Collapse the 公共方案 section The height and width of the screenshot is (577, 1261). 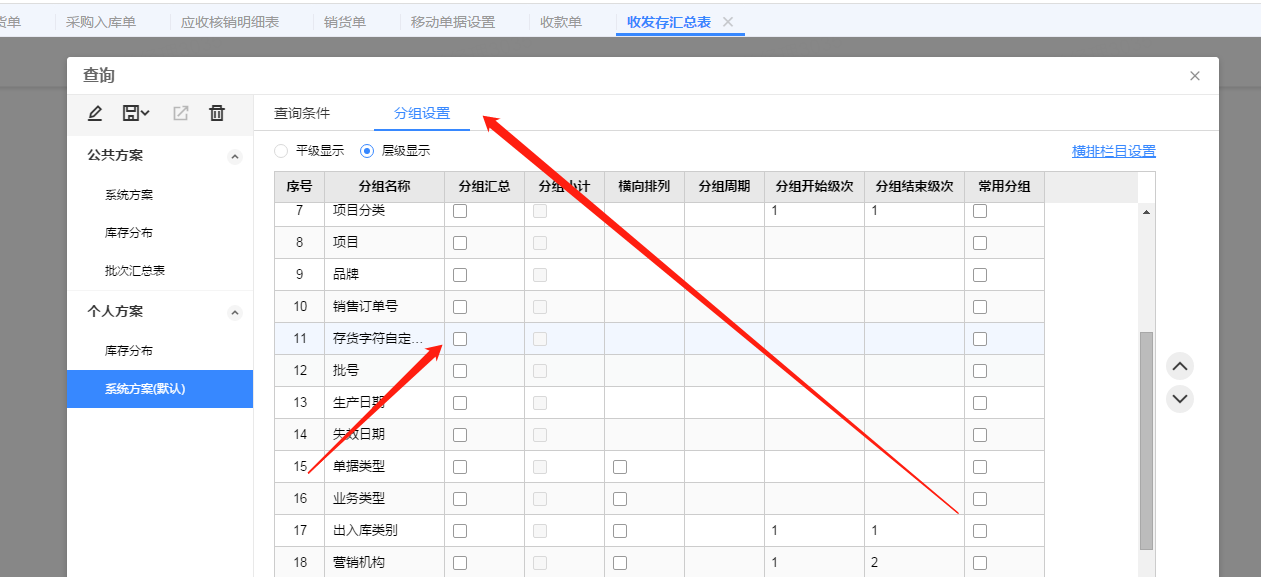pyautogui.click(x=235, y=157)
